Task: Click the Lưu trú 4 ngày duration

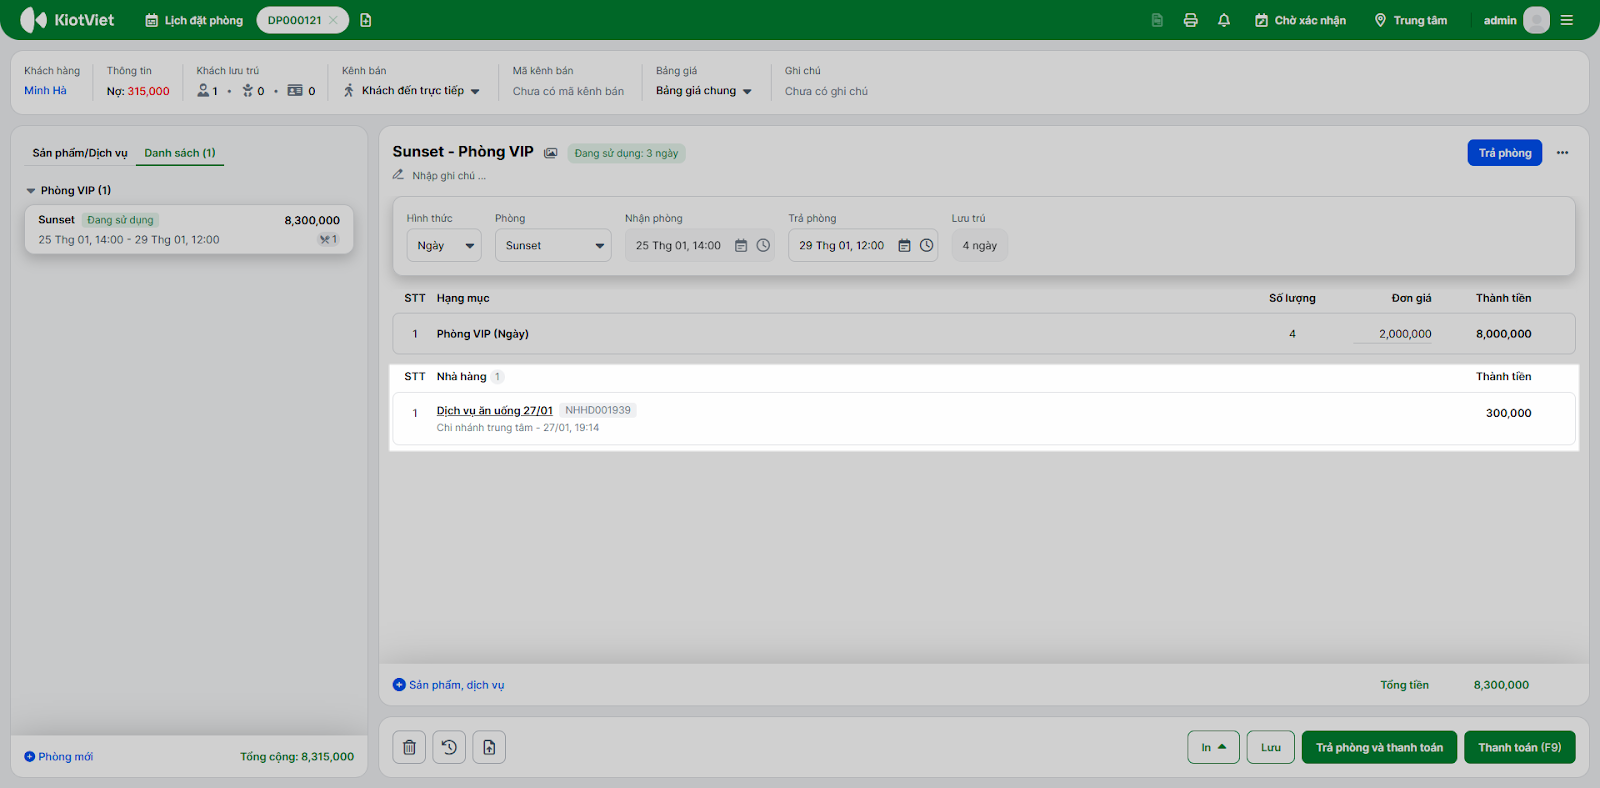Action: tap(980, 246)
